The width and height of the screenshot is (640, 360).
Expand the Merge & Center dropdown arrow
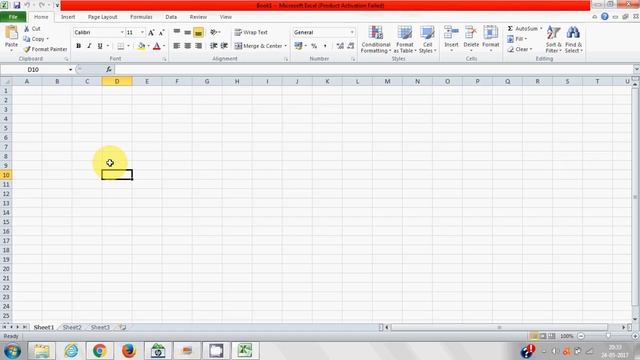pyautogui.click(x=286, y=46)
